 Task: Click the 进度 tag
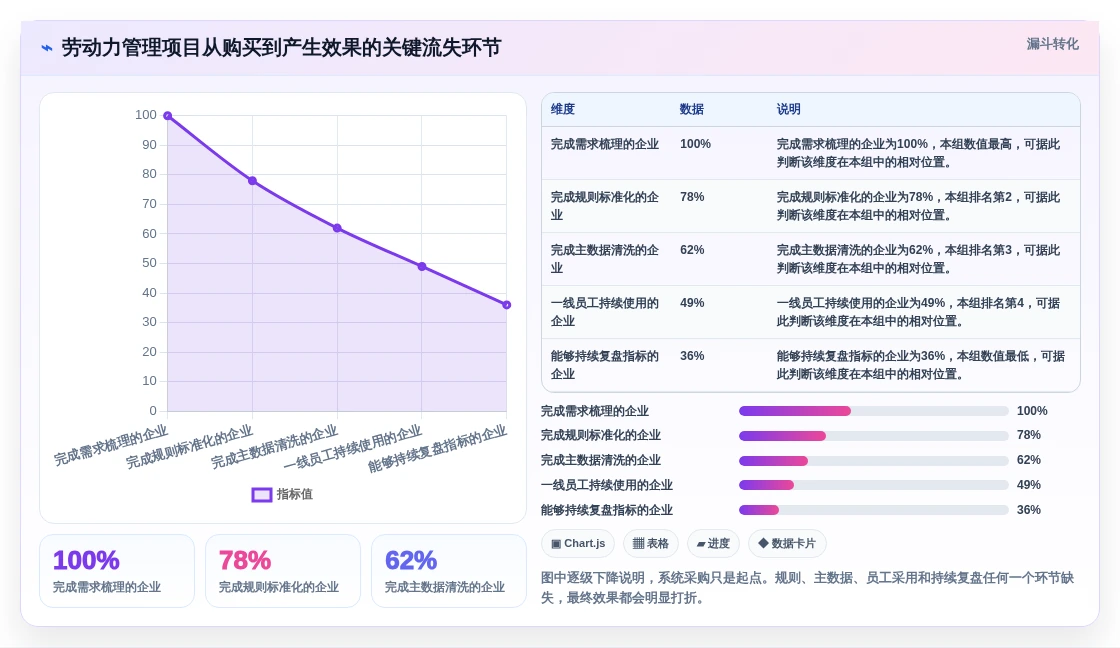[x=713, y=544]
